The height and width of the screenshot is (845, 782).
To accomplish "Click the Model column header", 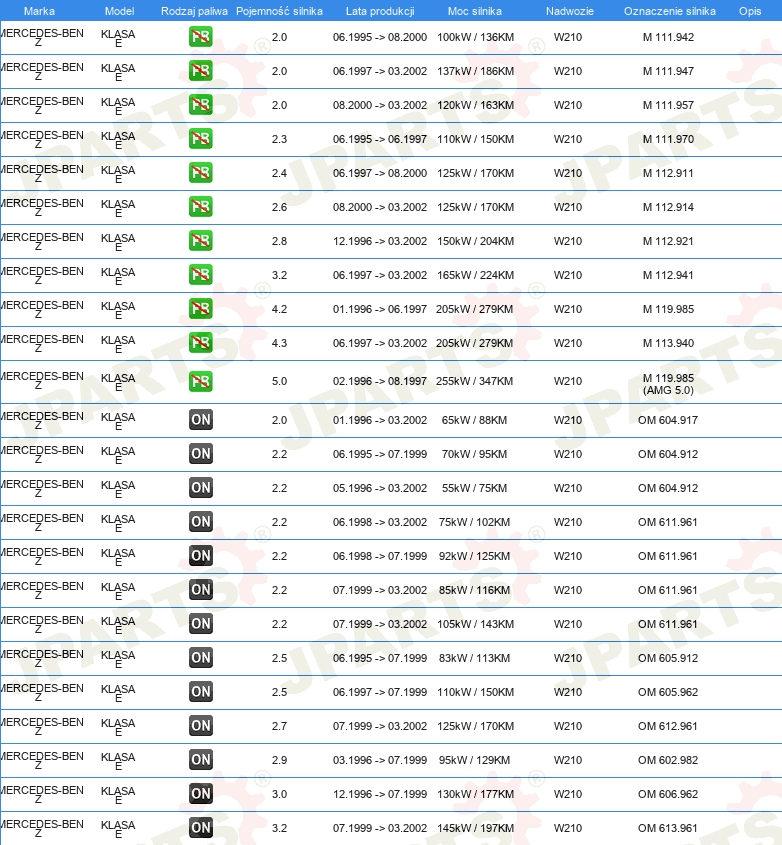I will (119, 11).
